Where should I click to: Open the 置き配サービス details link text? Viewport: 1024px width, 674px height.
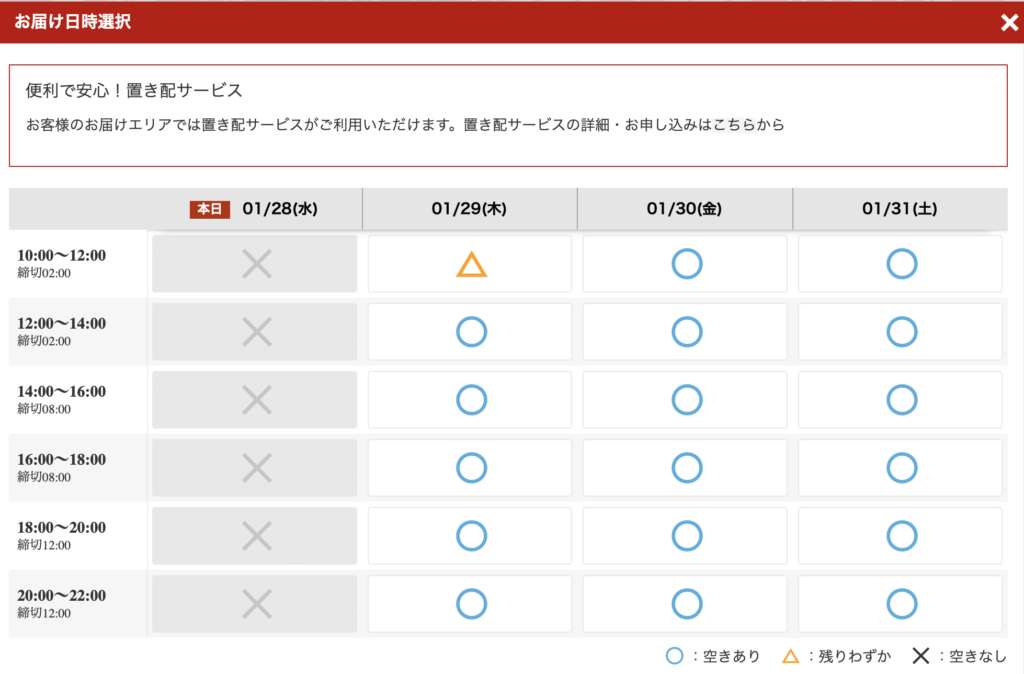[x=624, y=125]
